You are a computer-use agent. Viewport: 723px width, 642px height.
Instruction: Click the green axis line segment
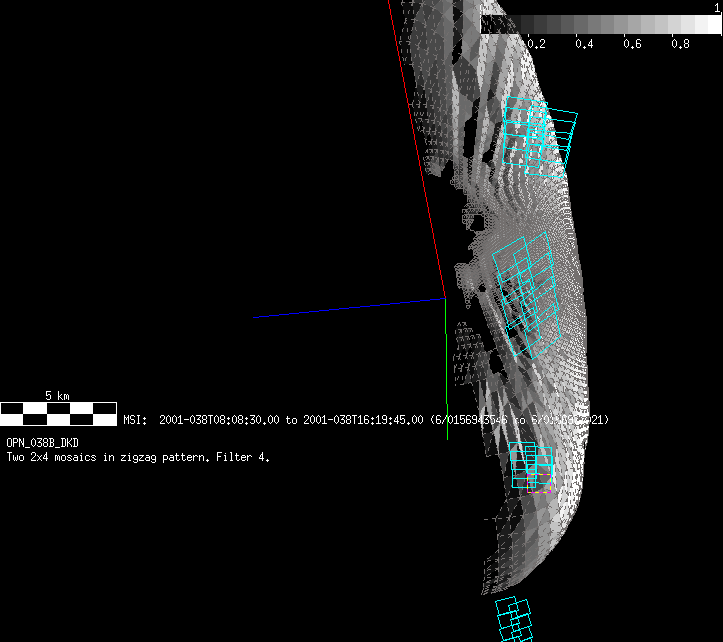click(x=446, y=368)
